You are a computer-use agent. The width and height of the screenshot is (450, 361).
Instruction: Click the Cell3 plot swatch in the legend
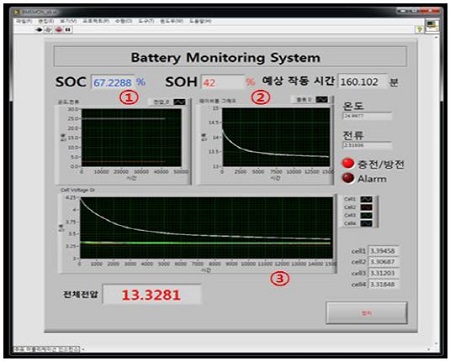366,215
